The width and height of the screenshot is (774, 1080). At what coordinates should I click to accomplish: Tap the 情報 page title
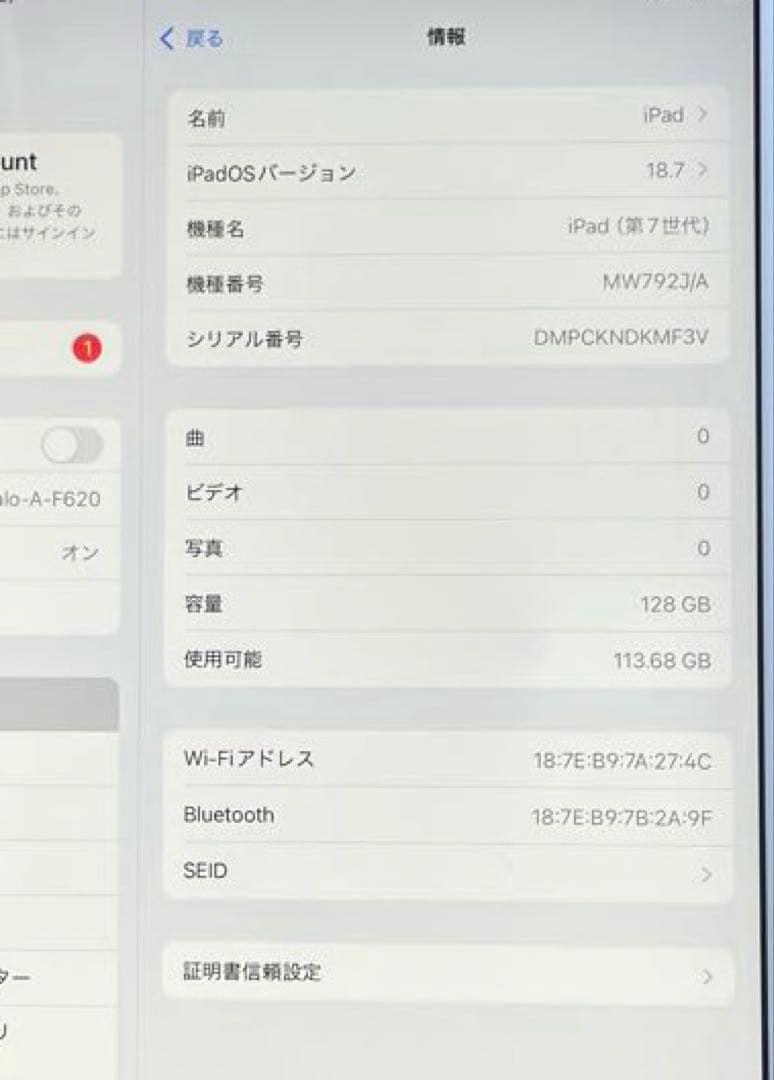pyautogui.click(x=446, y=37)
